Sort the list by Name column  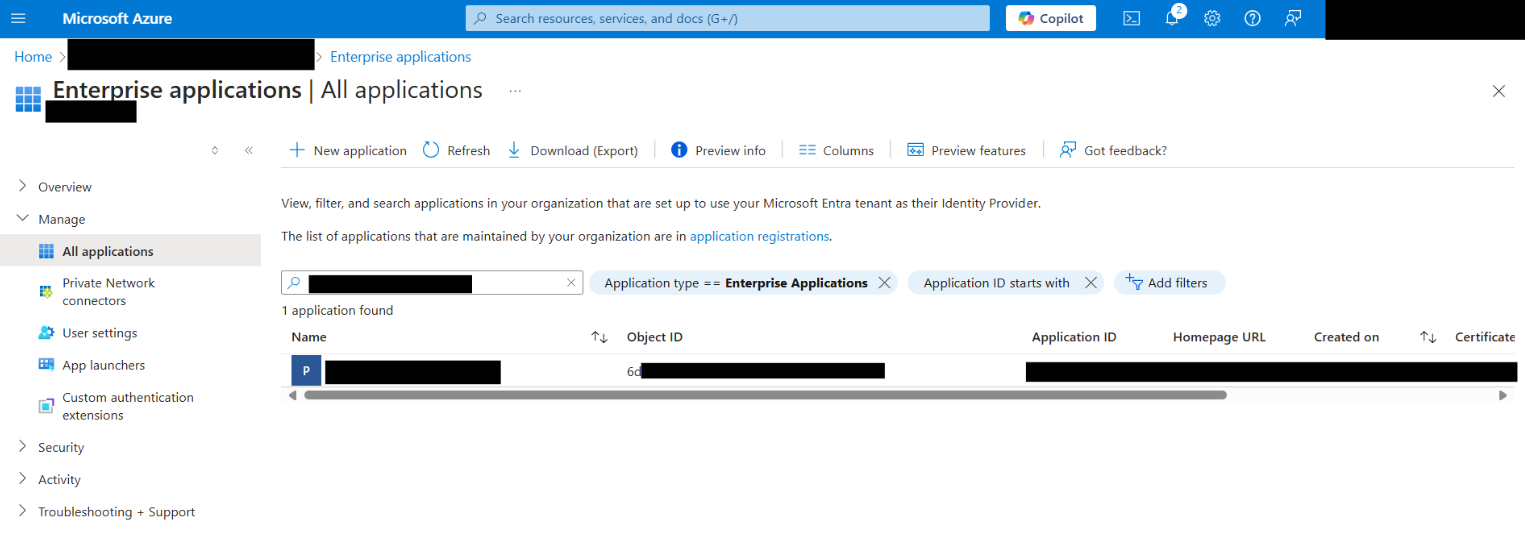click(x=599, y=337)
